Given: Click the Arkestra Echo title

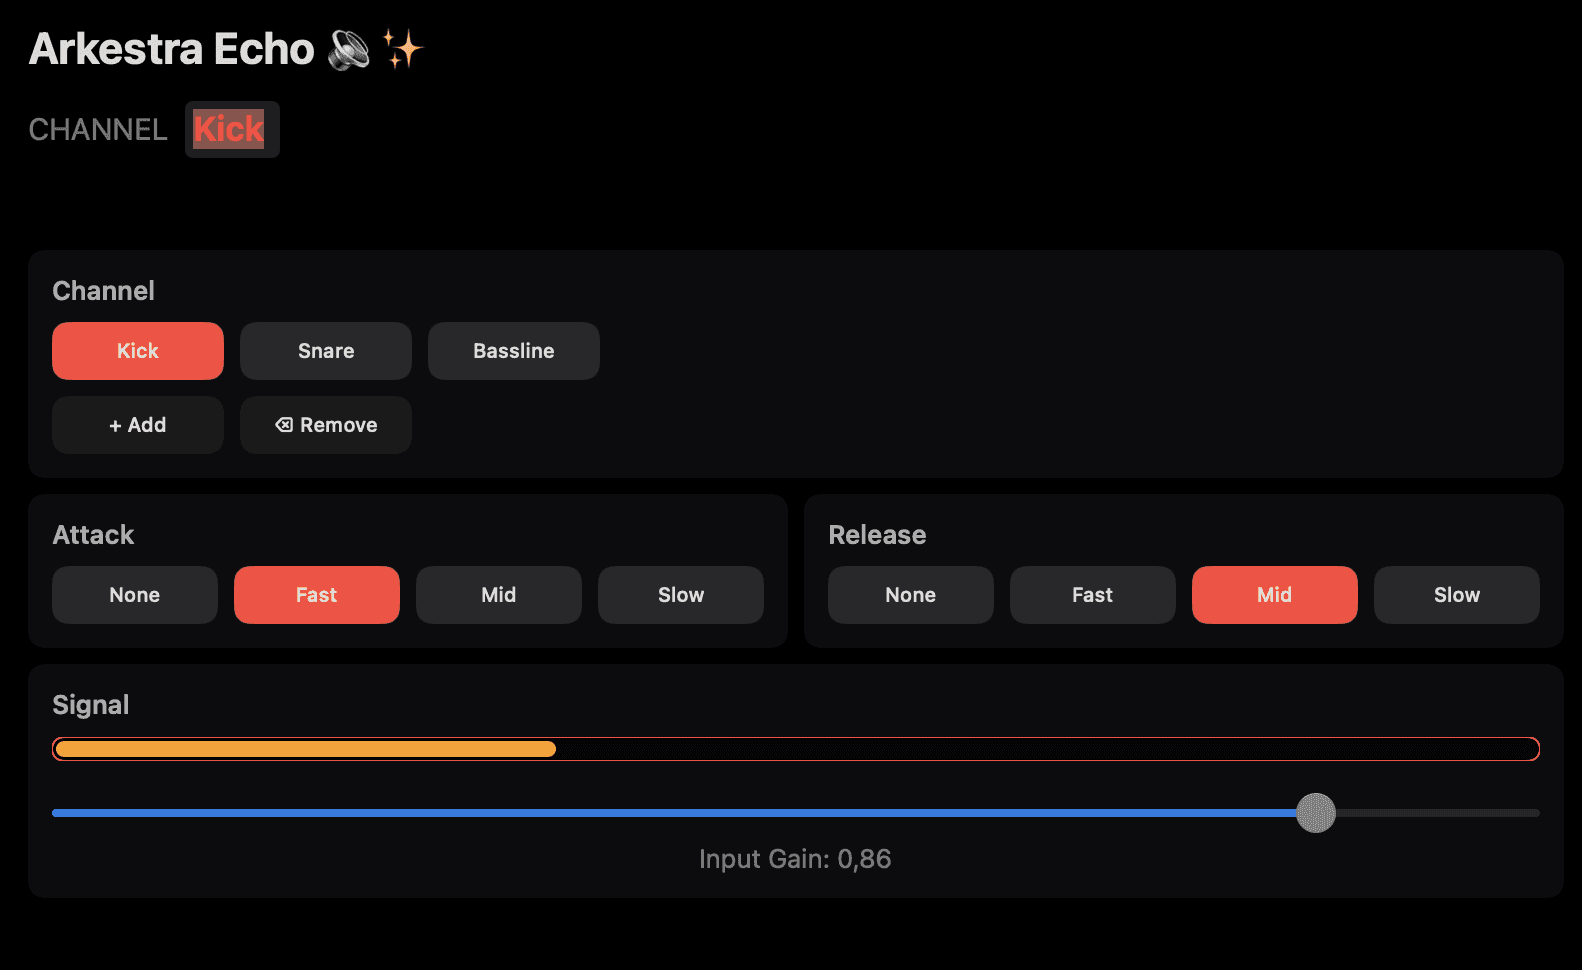Looking at the screenshot, I should pos(172,49).
